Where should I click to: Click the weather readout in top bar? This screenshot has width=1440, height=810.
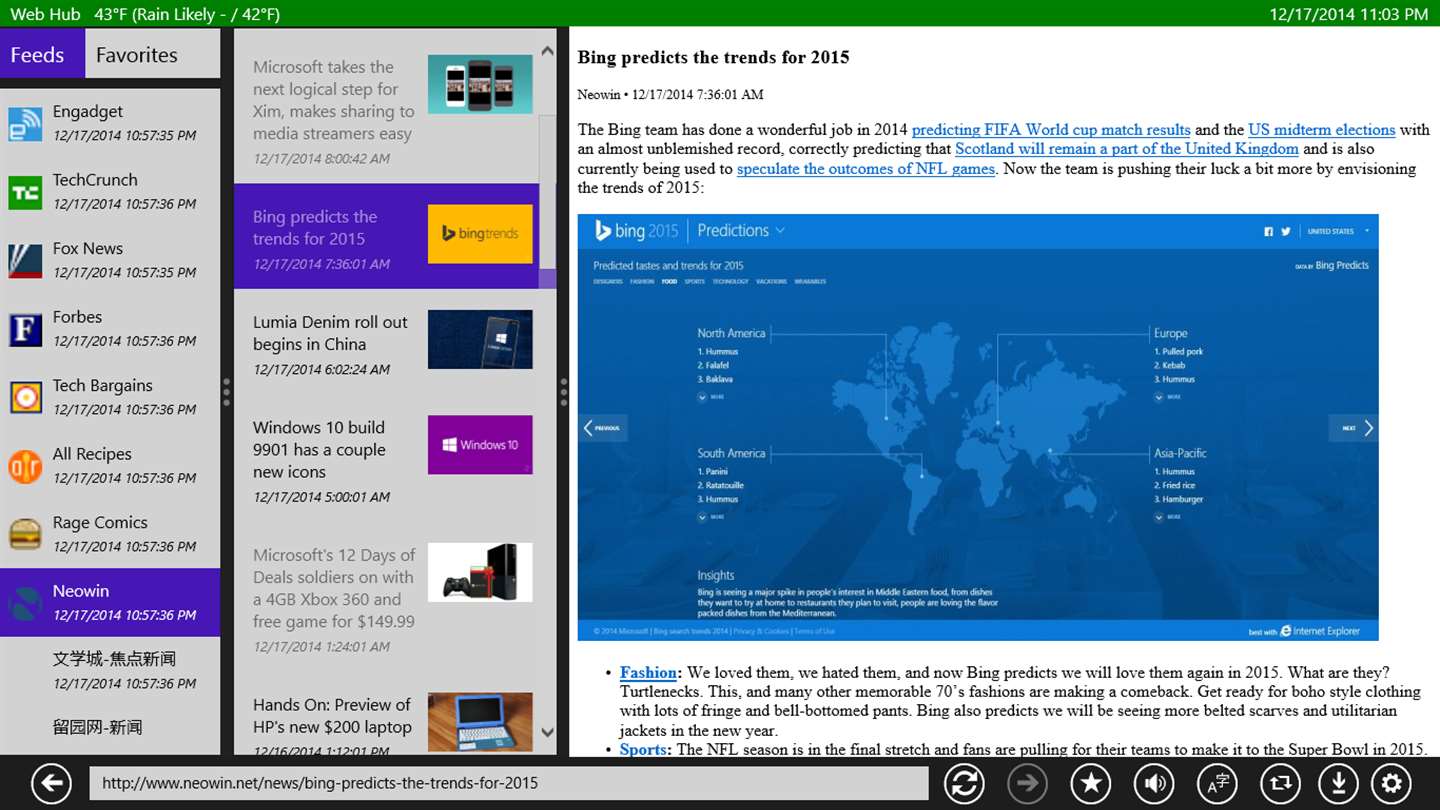[187, 14]
